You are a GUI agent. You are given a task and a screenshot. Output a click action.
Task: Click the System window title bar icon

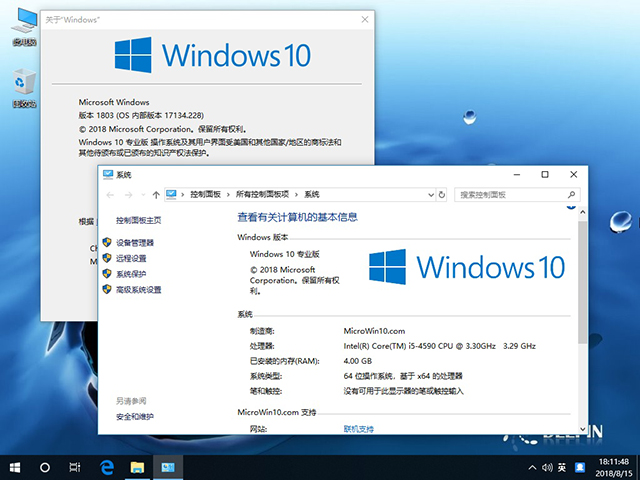[108, 175]
